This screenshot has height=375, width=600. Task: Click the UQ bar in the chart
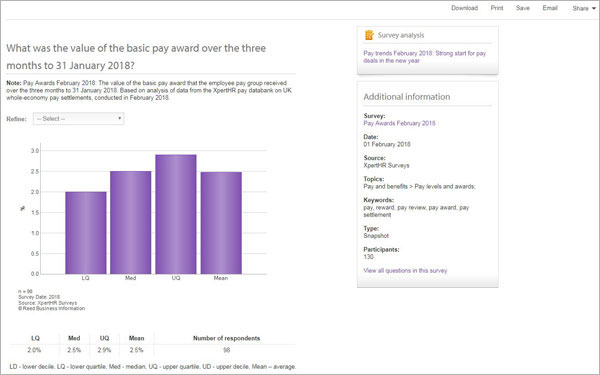(176, 214)
